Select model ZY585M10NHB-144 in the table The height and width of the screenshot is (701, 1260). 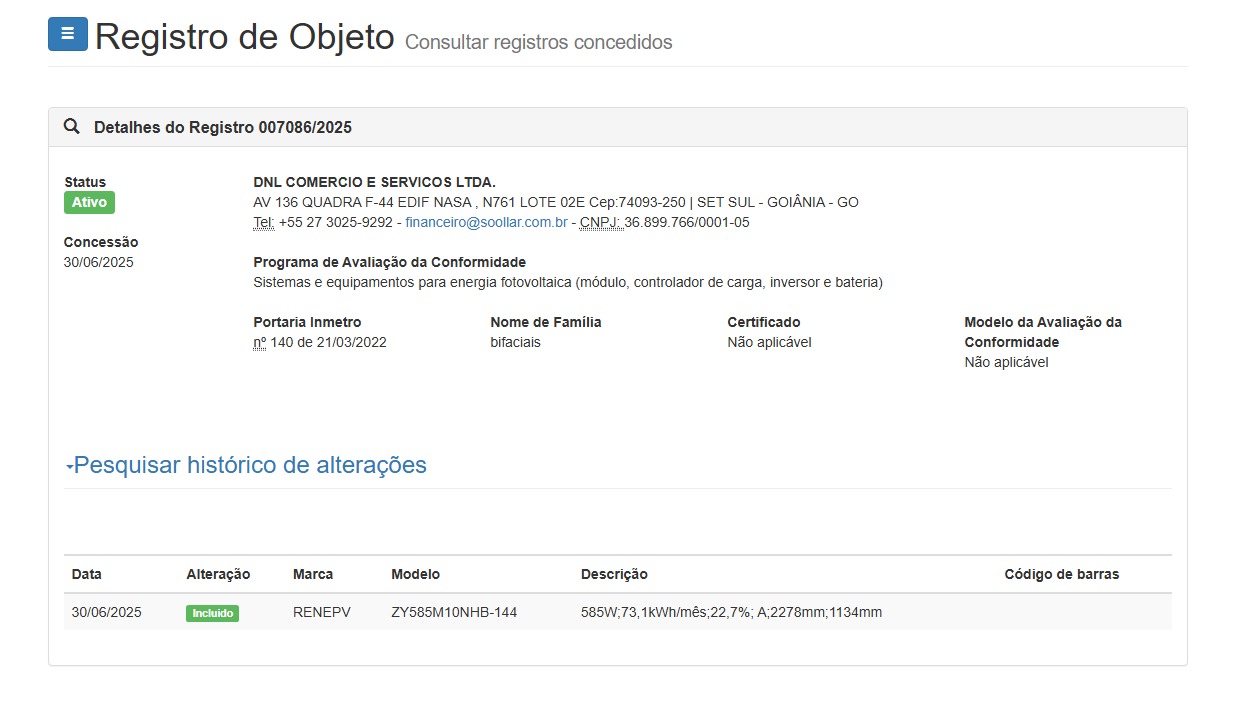point(454,612)
